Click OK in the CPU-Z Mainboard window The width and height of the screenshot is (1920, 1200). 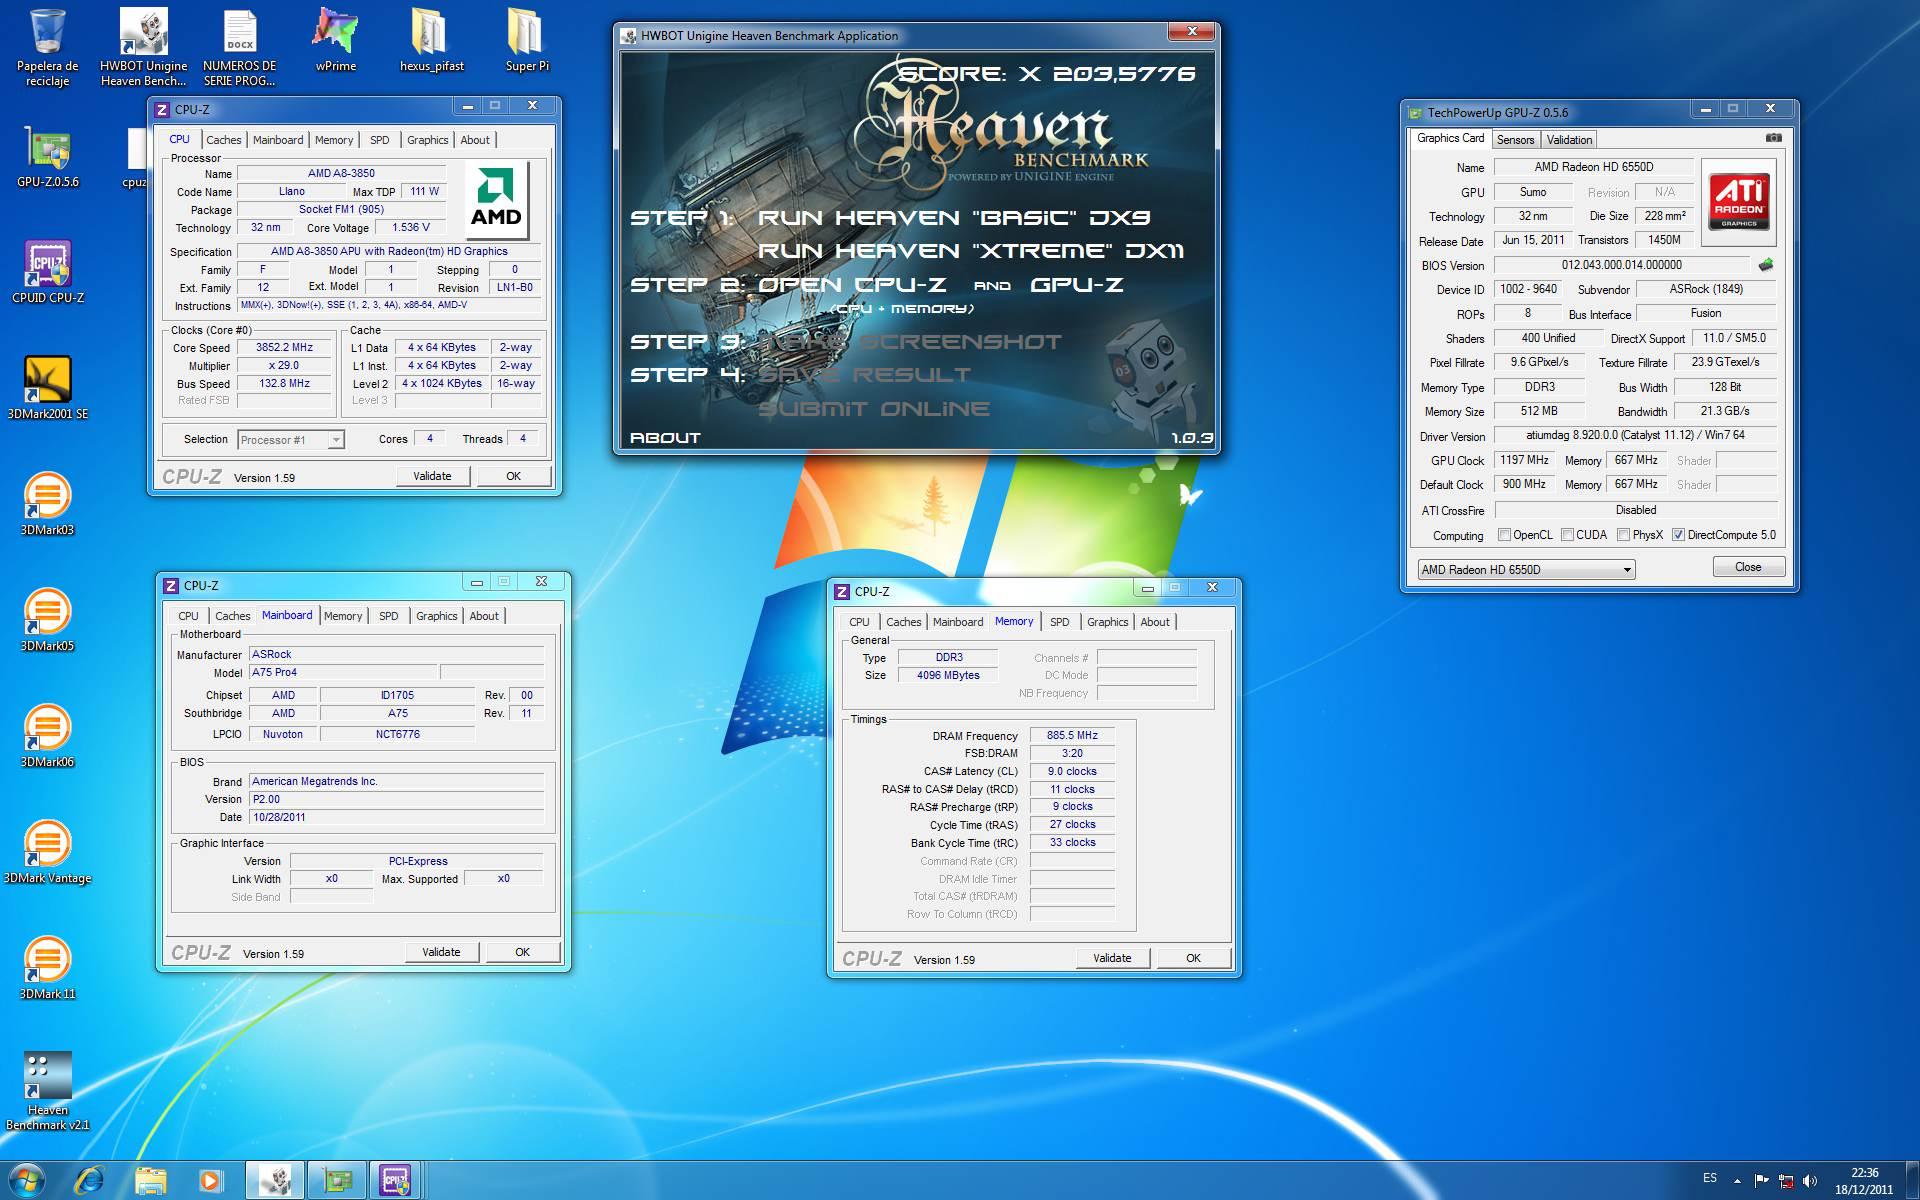pyautogui.click(x=522, y=952)
